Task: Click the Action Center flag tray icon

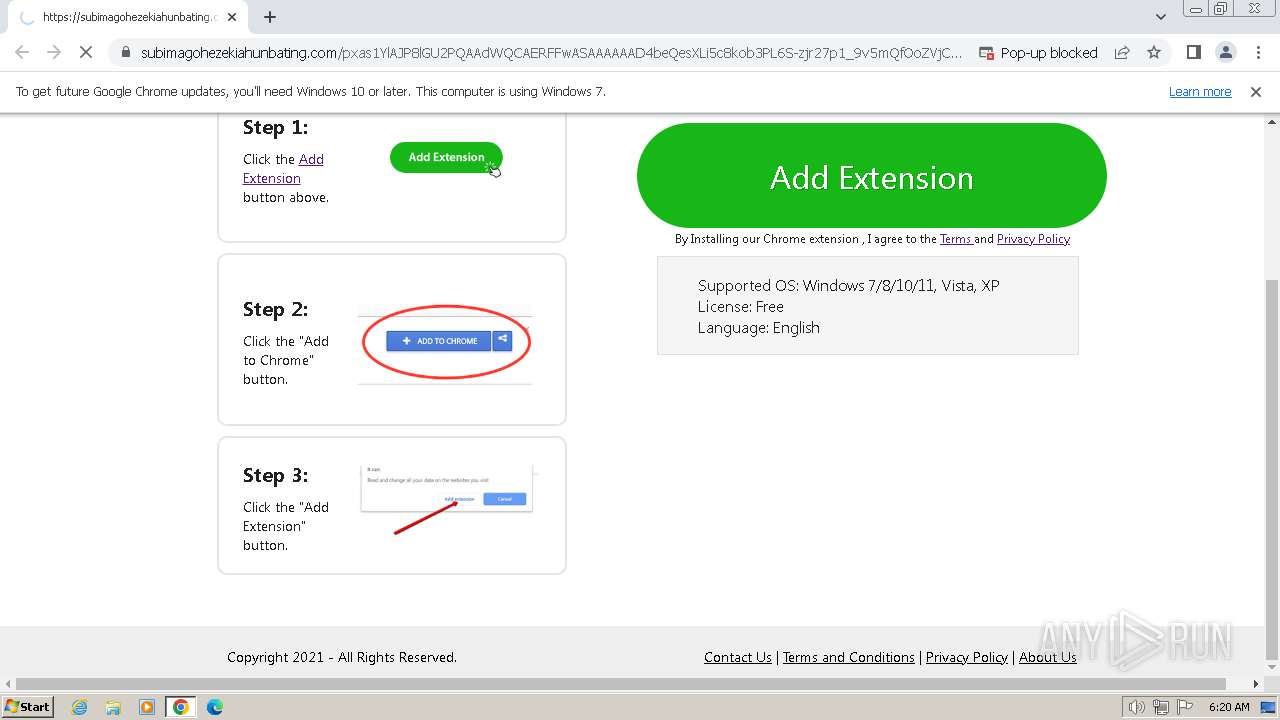Action: 1184,707
